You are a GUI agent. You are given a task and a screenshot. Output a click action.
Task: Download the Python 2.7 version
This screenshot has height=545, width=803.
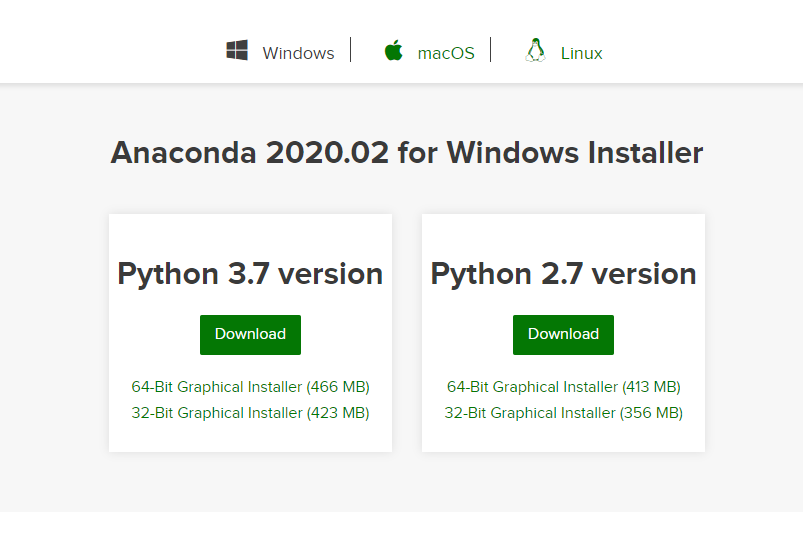pos(563,334)
